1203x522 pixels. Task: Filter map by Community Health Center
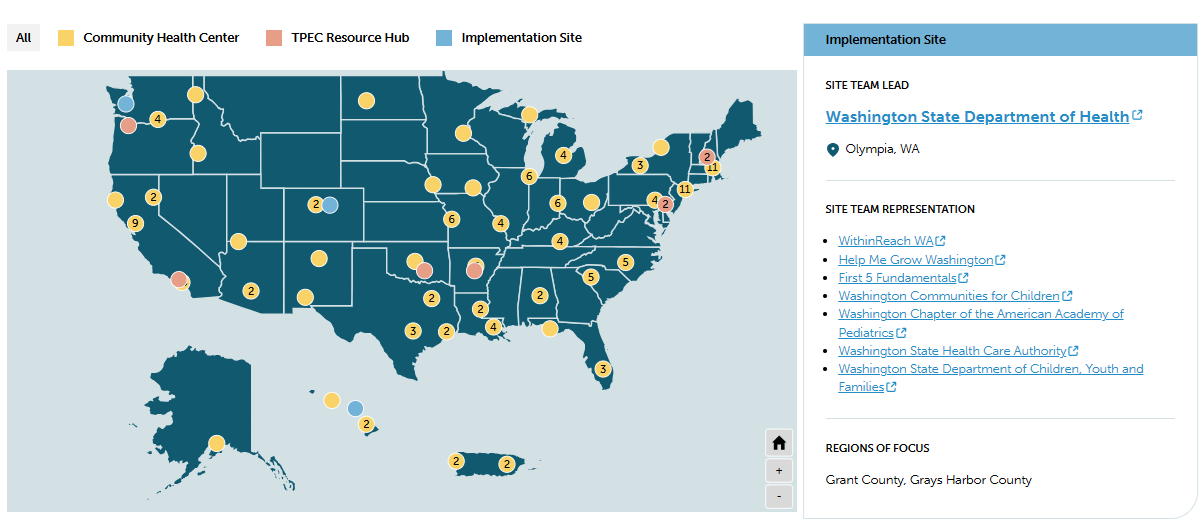(148, 38)
